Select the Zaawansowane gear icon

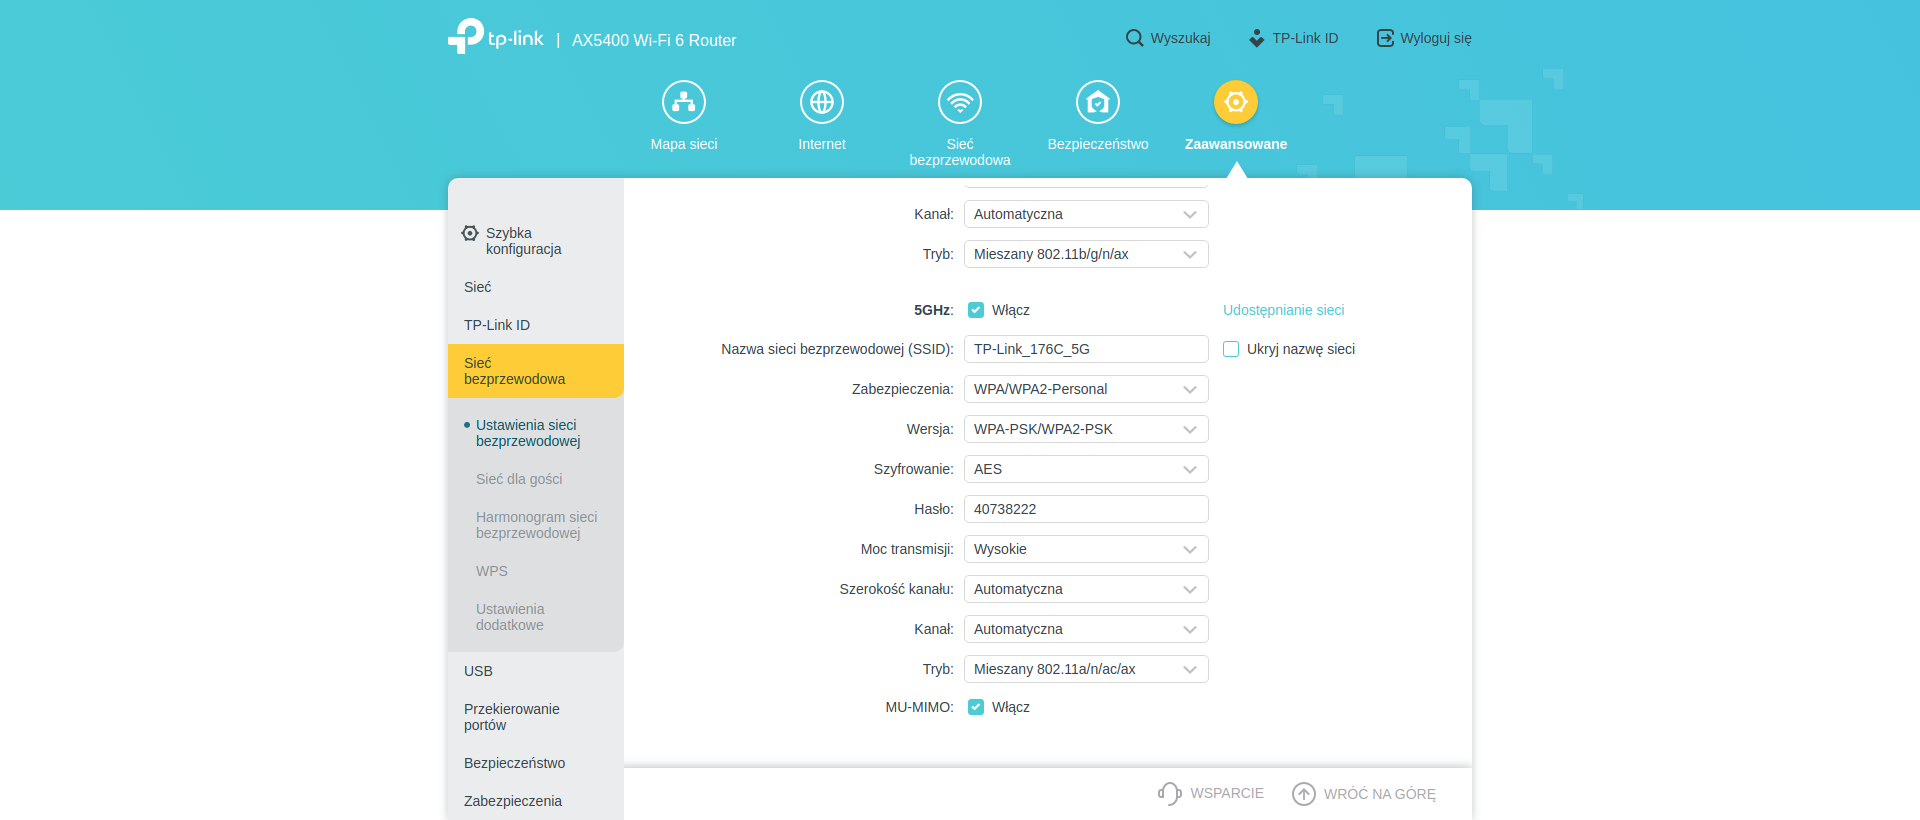click(x=1236, y=102)
